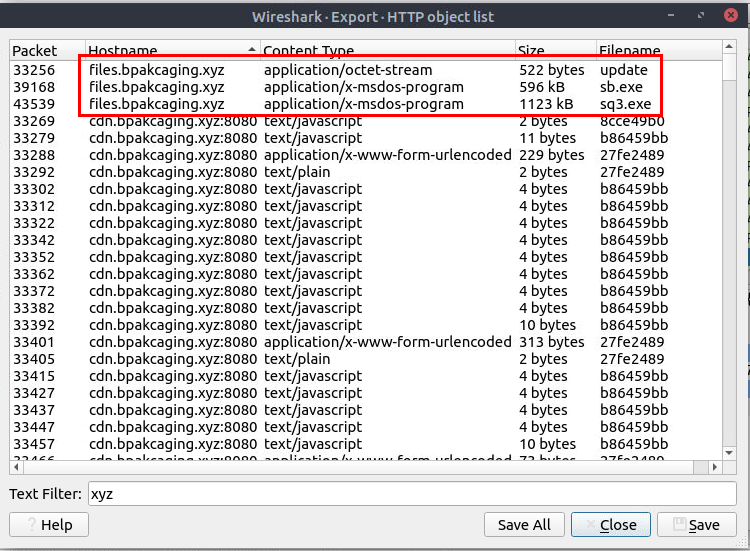Sort by the Filename column header
This screenshot has height=551, width=750.
click(x=630, y=50)
